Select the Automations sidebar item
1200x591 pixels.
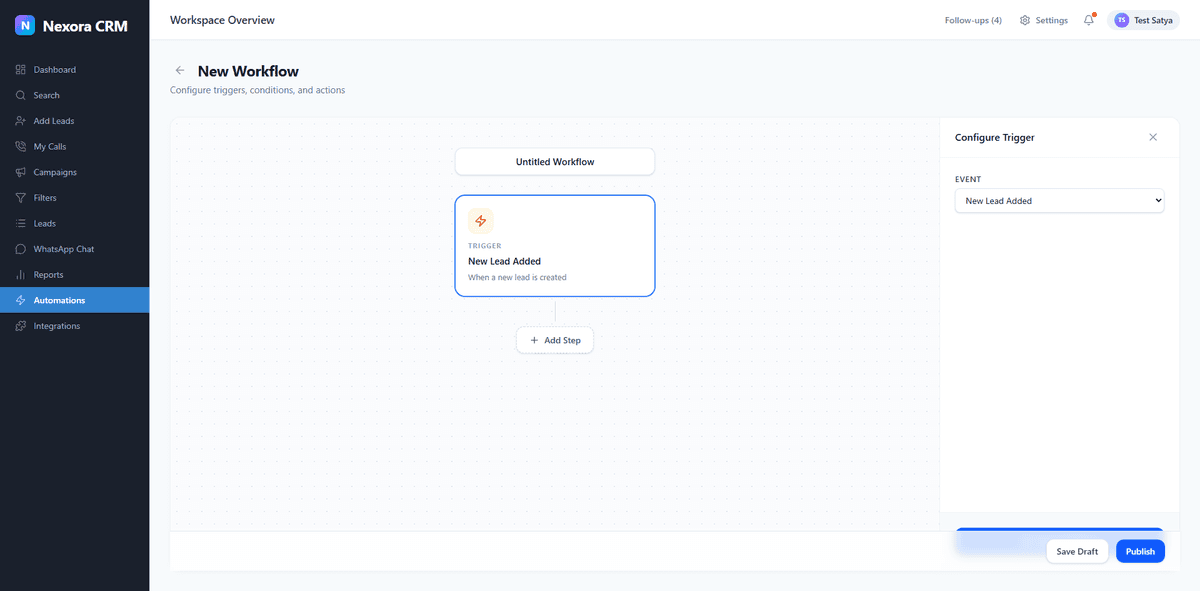pos(74,300)
